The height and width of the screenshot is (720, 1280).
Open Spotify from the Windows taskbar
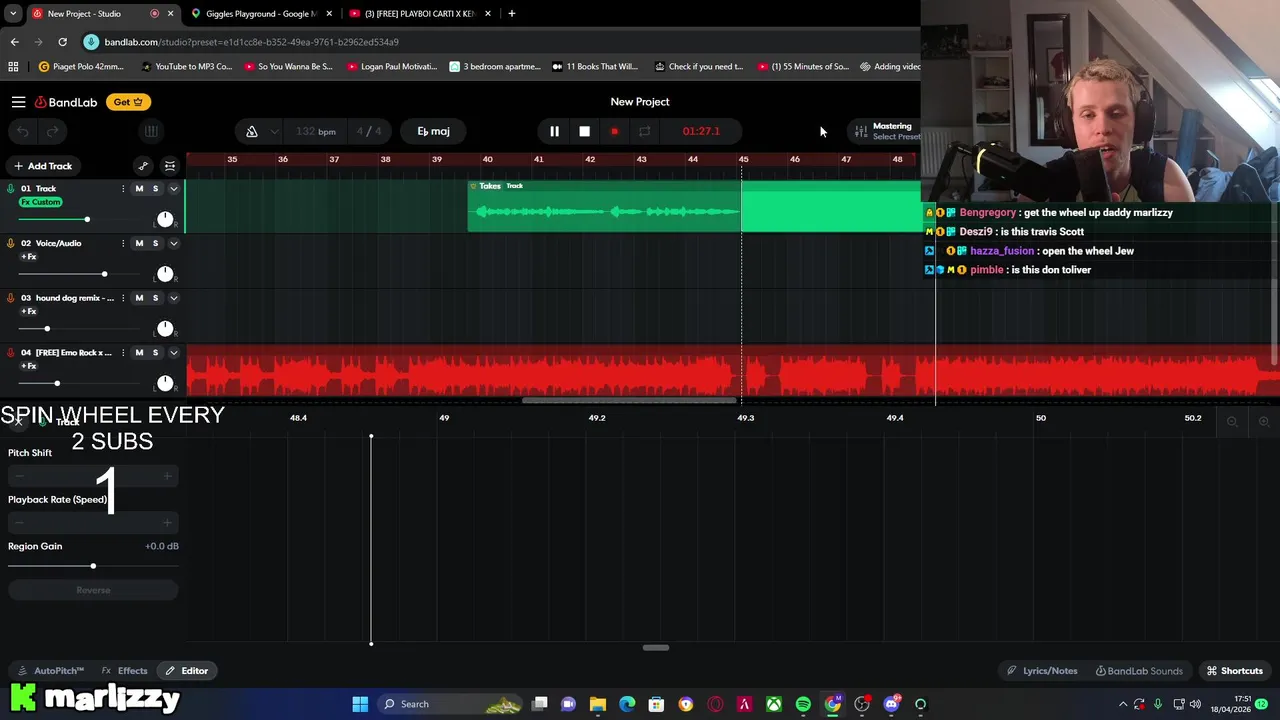803,704
